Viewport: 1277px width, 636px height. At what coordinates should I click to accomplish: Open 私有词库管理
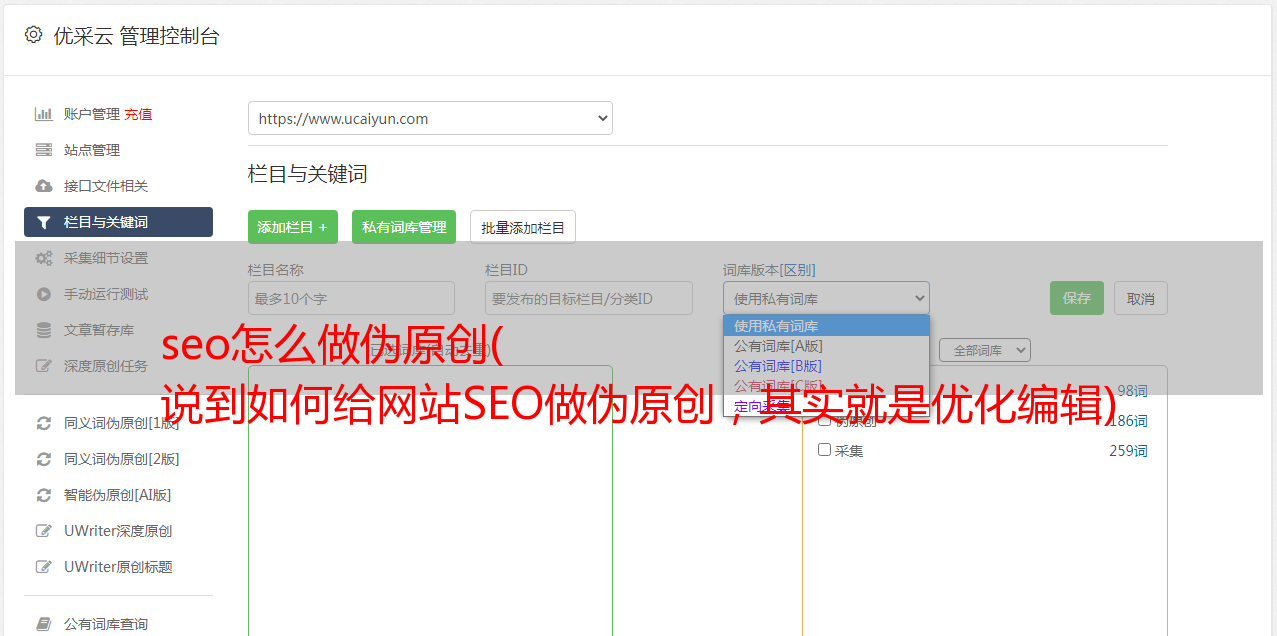[x=404, y=227]
